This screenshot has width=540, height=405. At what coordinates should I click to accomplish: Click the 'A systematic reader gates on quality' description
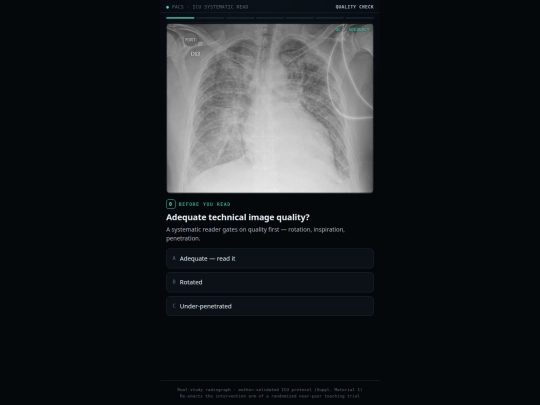click(255, 234)
